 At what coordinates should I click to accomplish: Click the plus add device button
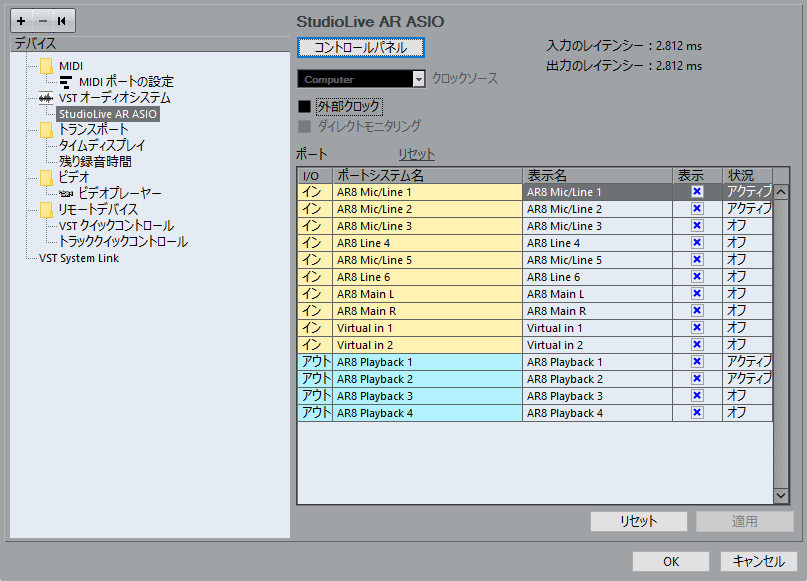(21, 21)
